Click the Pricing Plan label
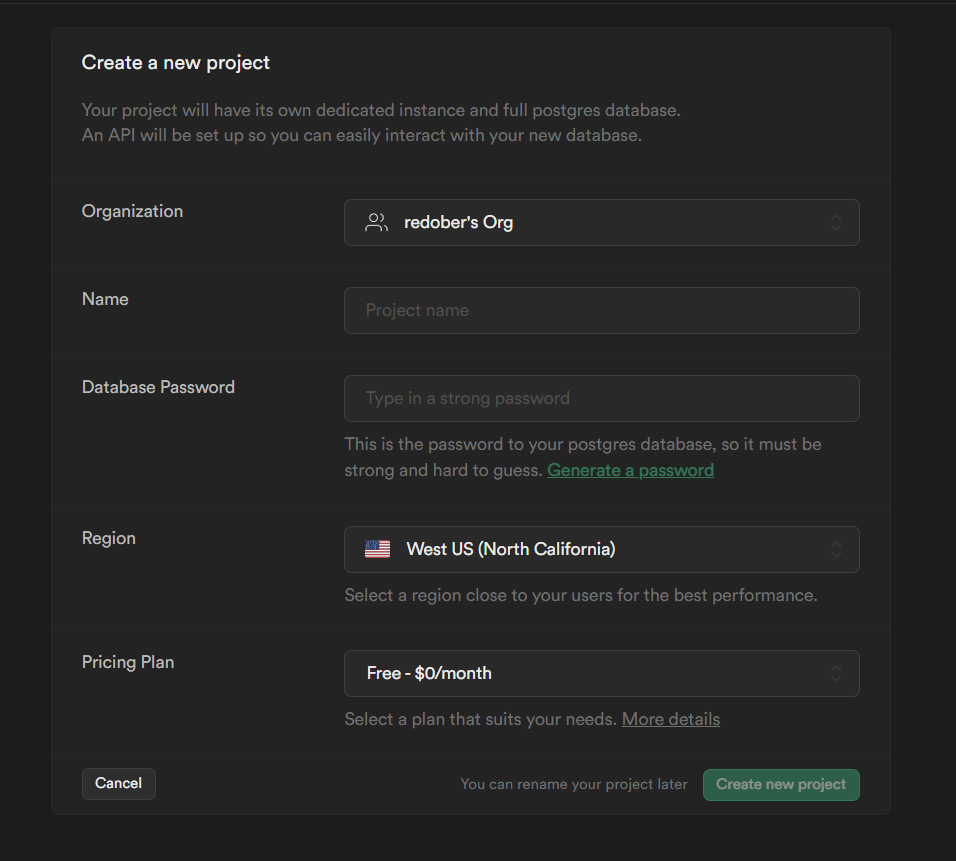Viewport: 956px width, 861px height. (x=128, y=662)
